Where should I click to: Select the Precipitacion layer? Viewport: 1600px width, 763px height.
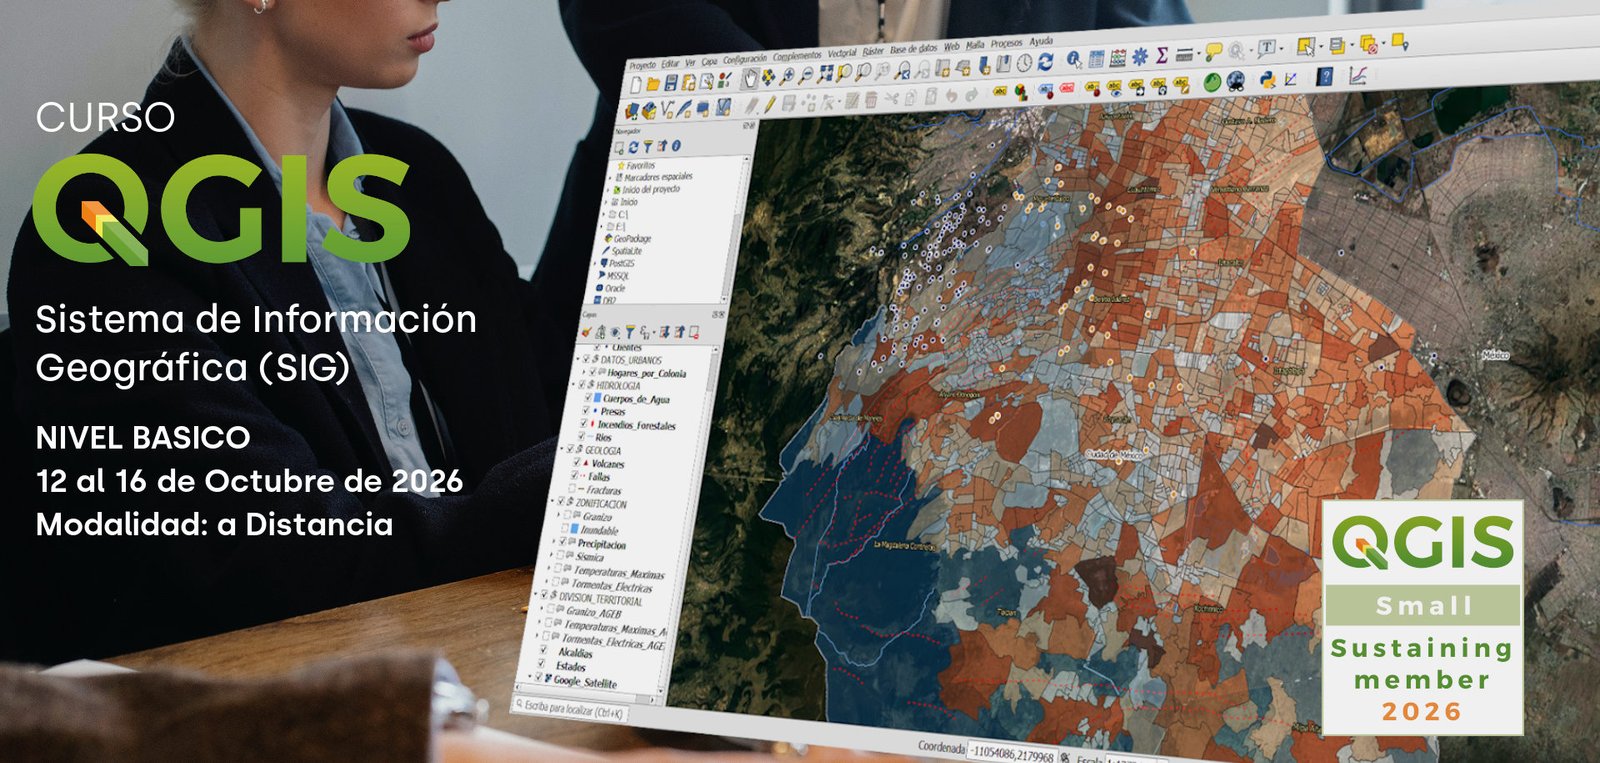(x=601, y=544)
